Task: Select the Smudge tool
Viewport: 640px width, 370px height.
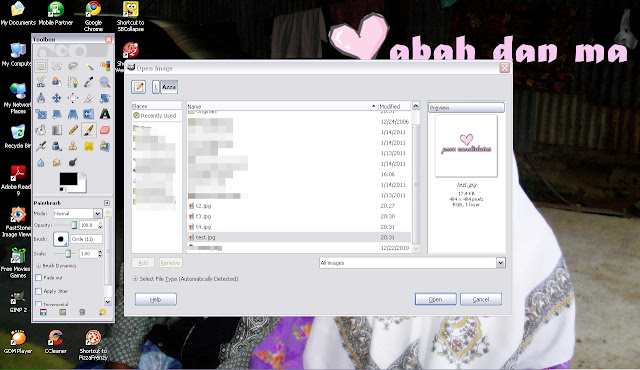Action: (57, 162)
